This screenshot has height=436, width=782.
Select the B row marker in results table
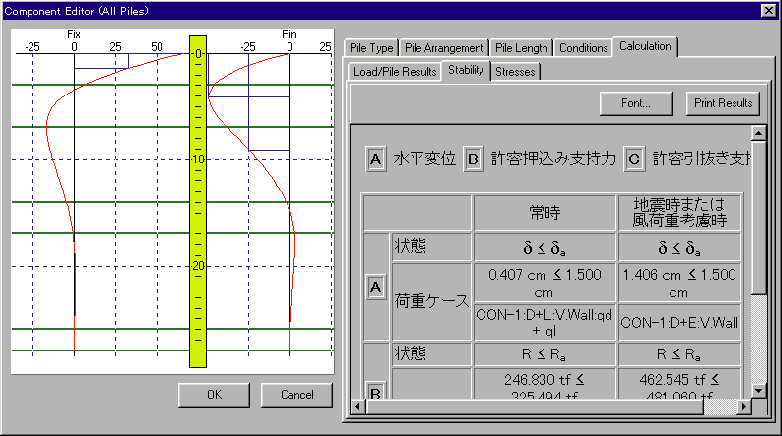pos(376,390)
